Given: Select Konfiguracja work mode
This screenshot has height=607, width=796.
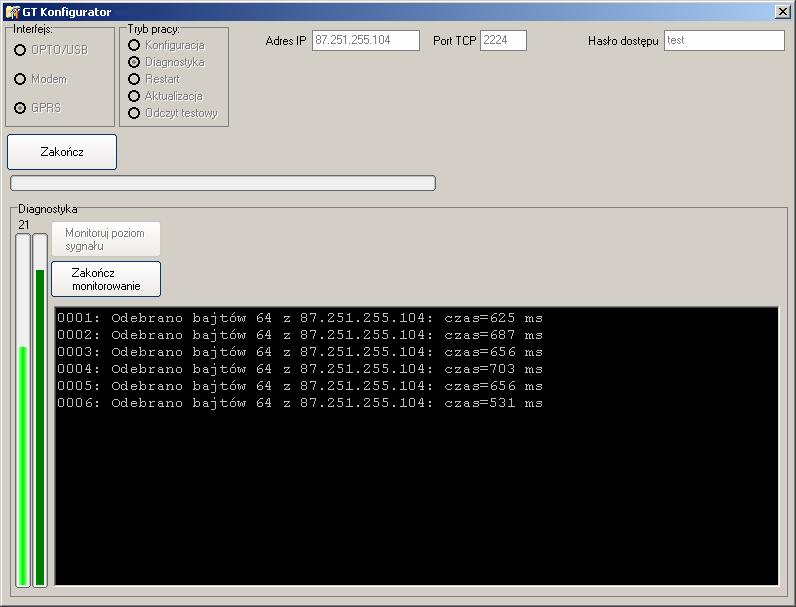Looking at the screenshot, I should pyautogui.click(x=134, y=45).
